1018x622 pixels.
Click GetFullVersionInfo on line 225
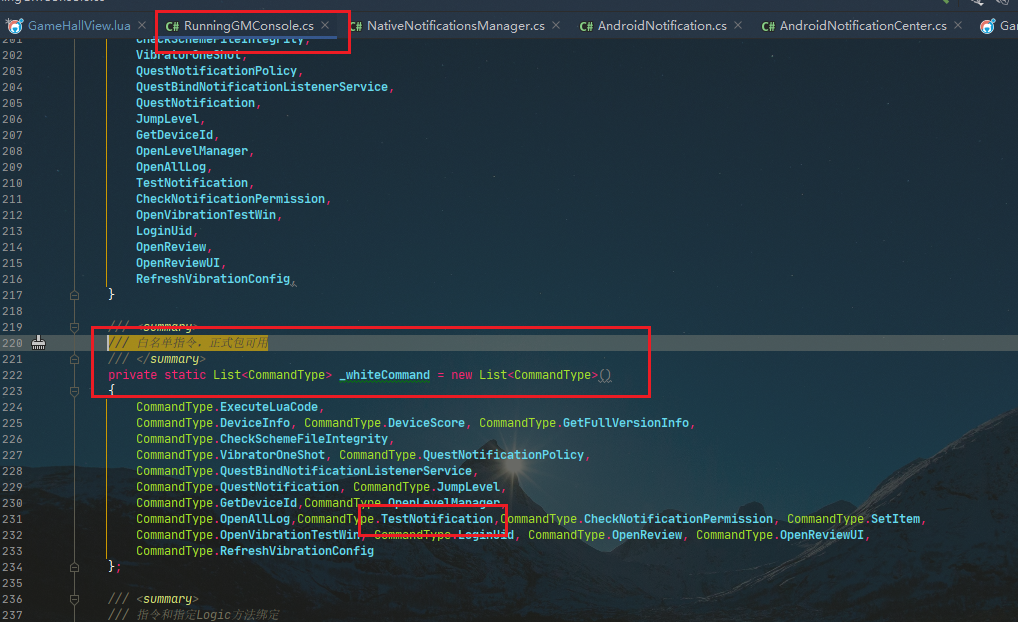pyautogui.click(x=626, y=423)
